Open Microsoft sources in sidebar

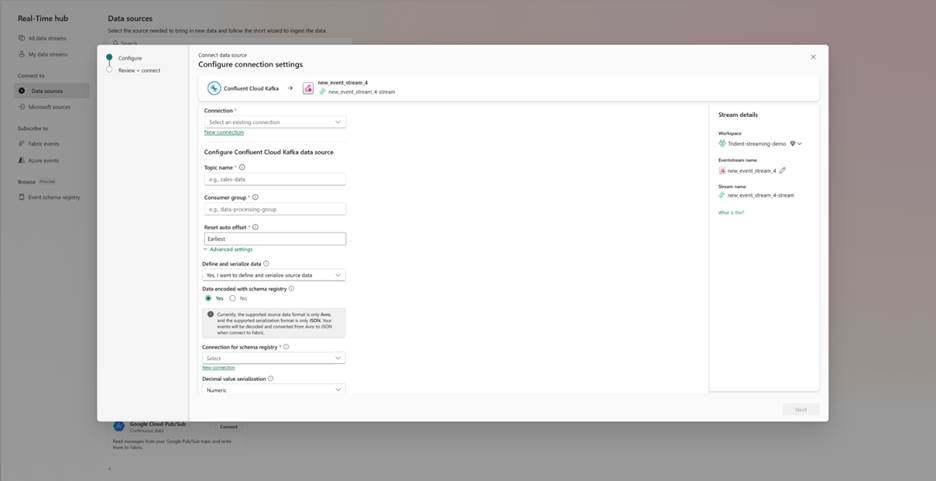49,107
